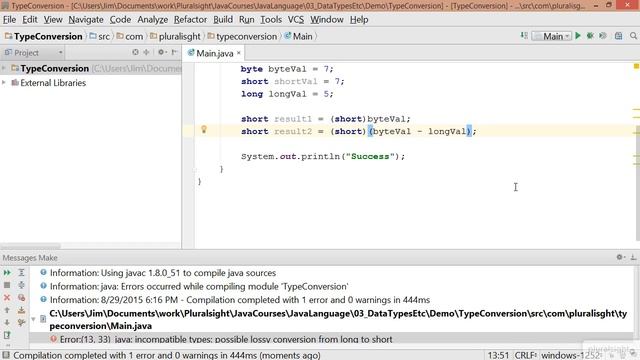Click Expand All icon in Messages panel
The width and height of the screenshot is (640, 360).
tap(21, 272)
